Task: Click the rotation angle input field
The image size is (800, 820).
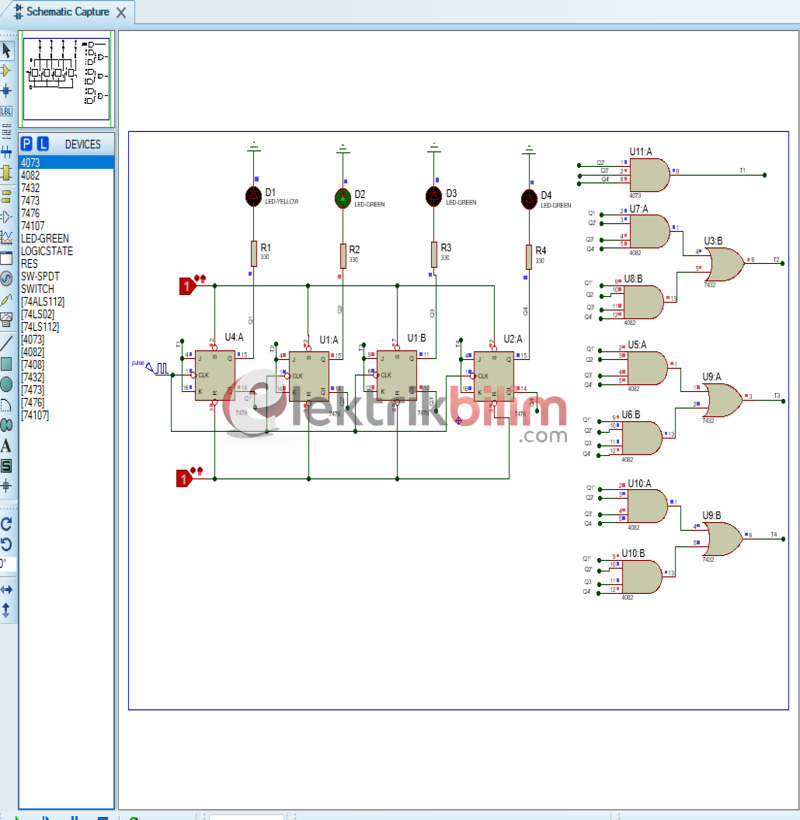Action: [x=8, y=565]
